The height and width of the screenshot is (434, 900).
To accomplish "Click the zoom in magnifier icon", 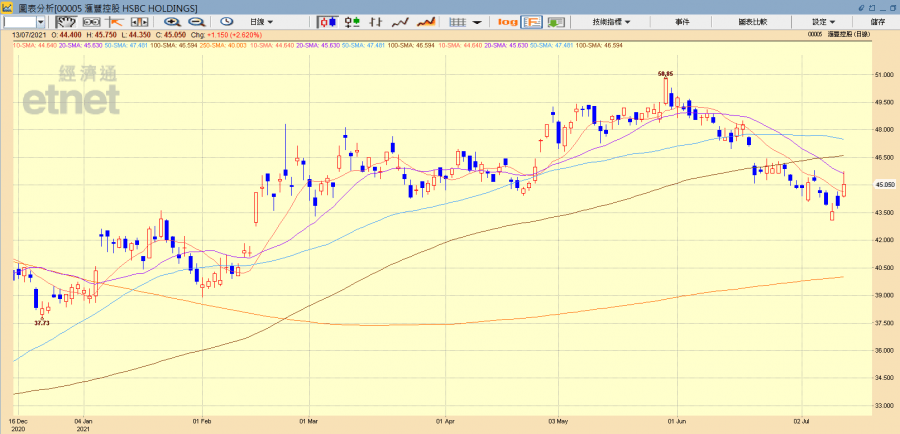I will tap(172, 21).
